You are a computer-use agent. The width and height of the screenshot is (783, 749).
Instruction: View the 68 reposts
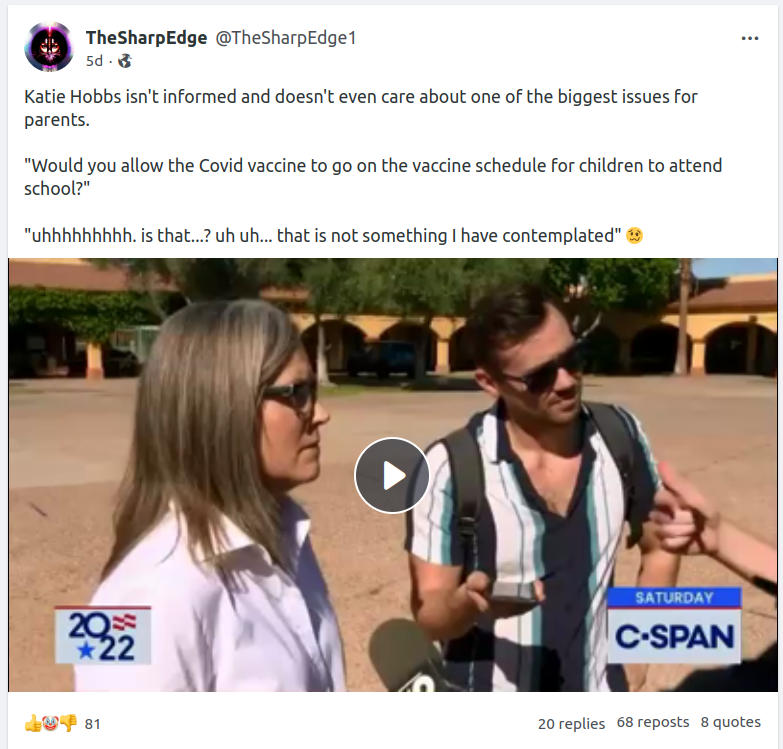pyautogui.click(x=653, y=722)
